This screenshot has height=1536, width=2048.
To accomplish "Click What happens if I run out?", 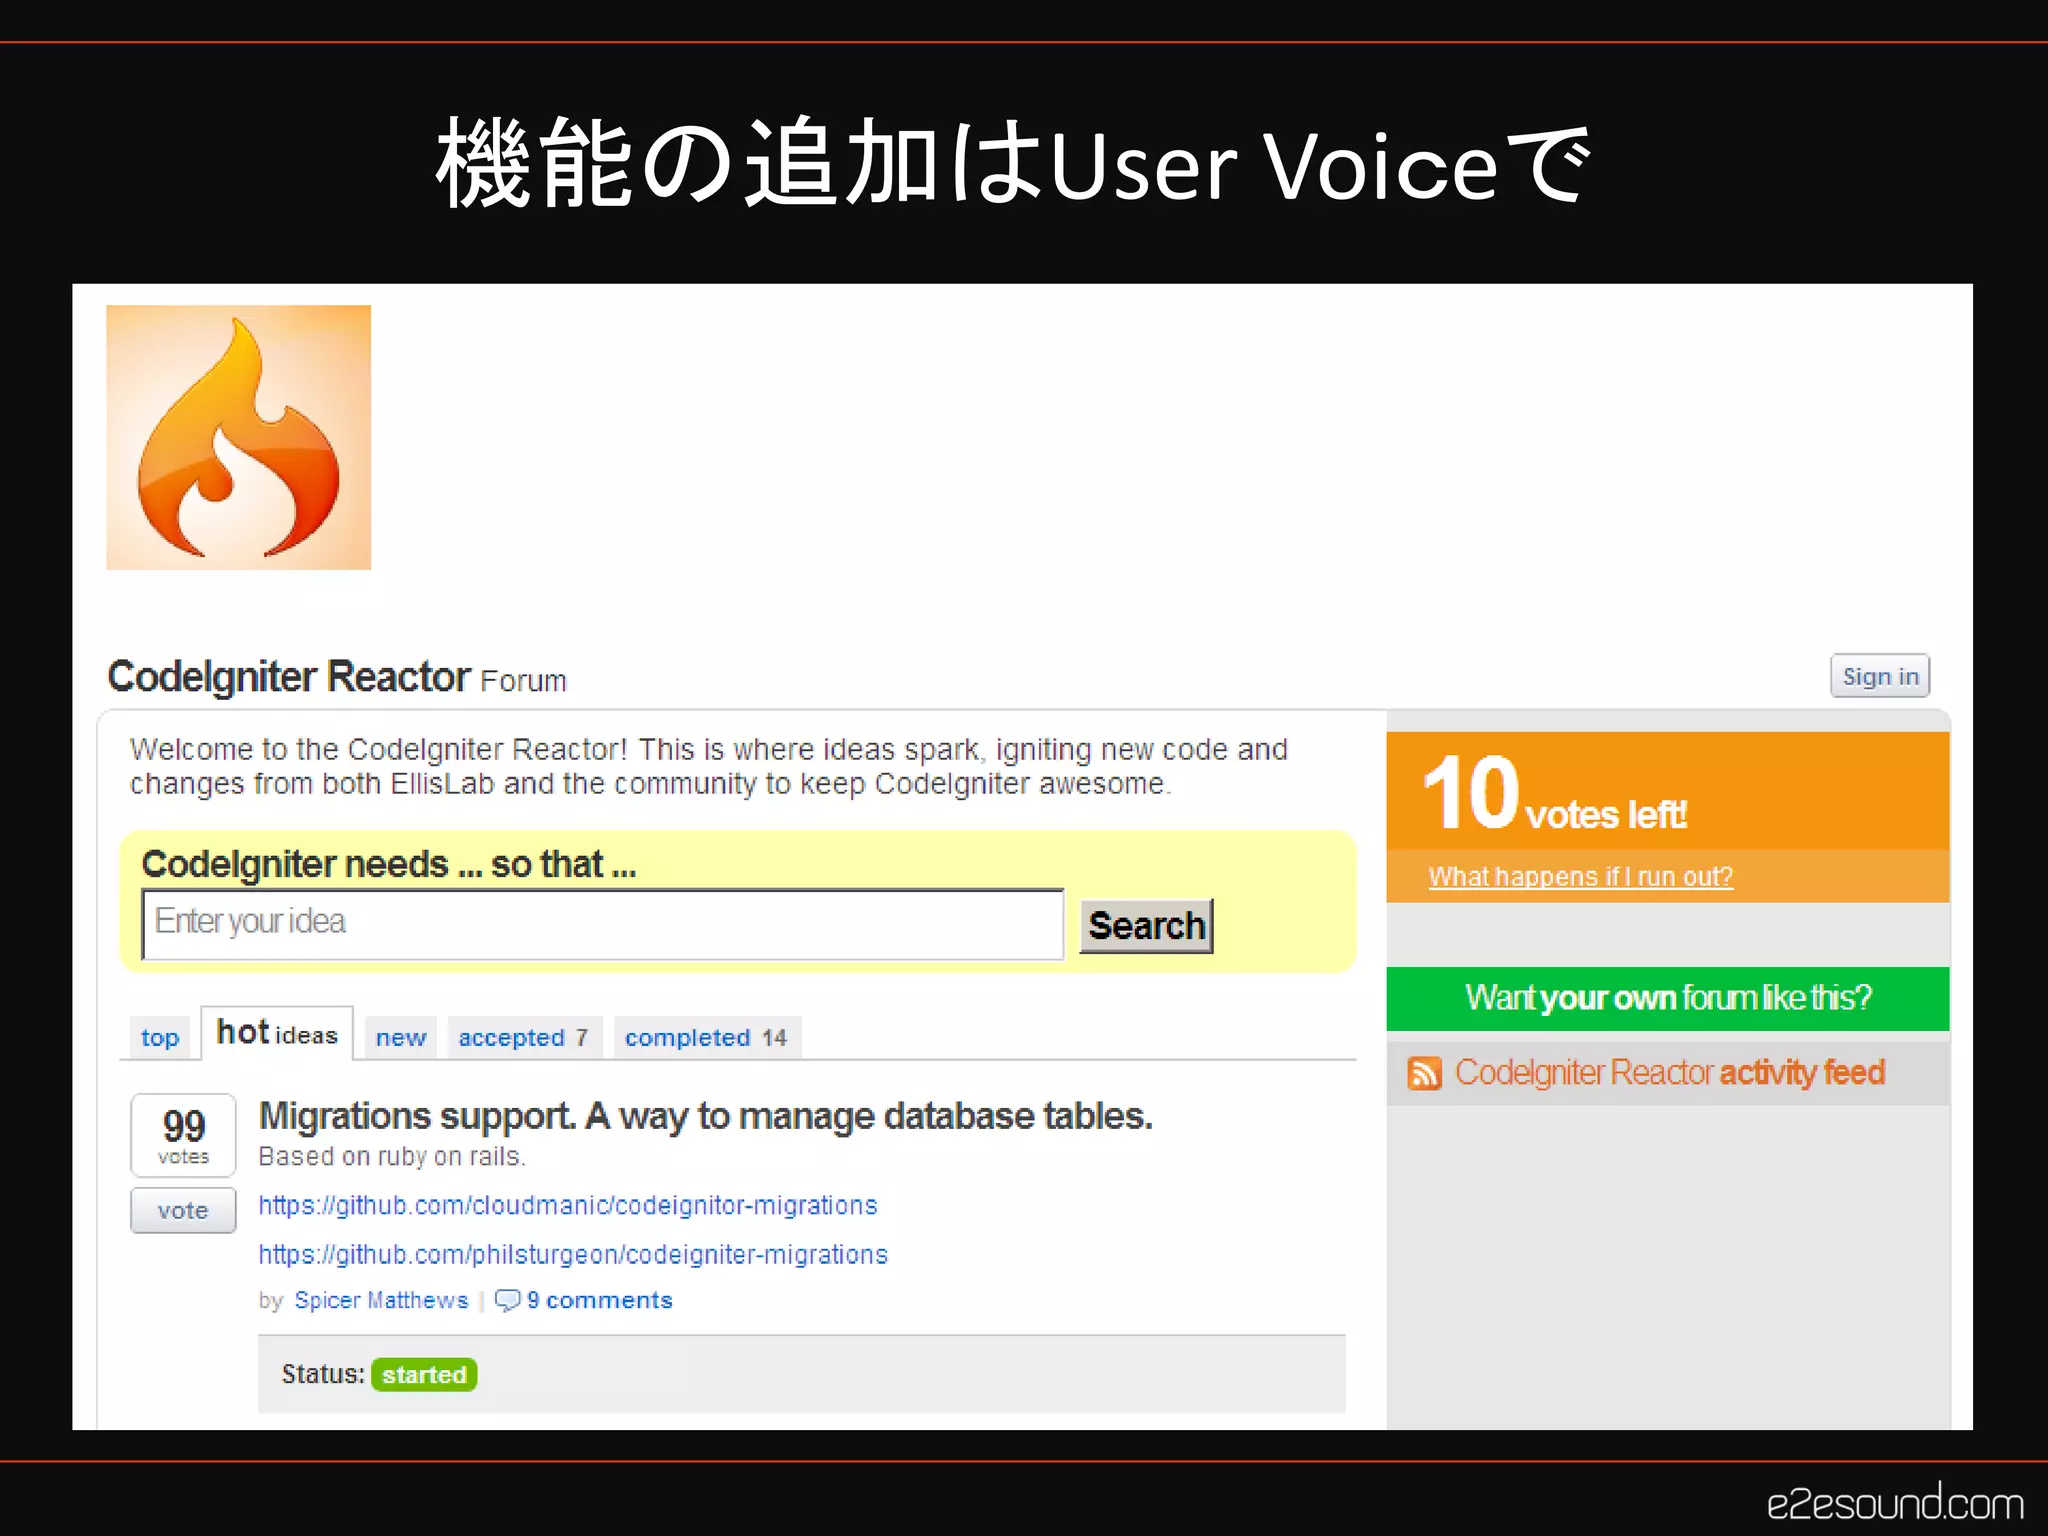I will point(1580,877).
